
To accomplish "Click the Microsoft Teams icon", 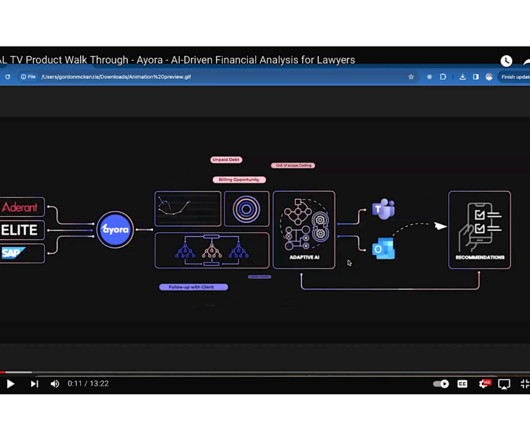I will [x=384, y=209].
